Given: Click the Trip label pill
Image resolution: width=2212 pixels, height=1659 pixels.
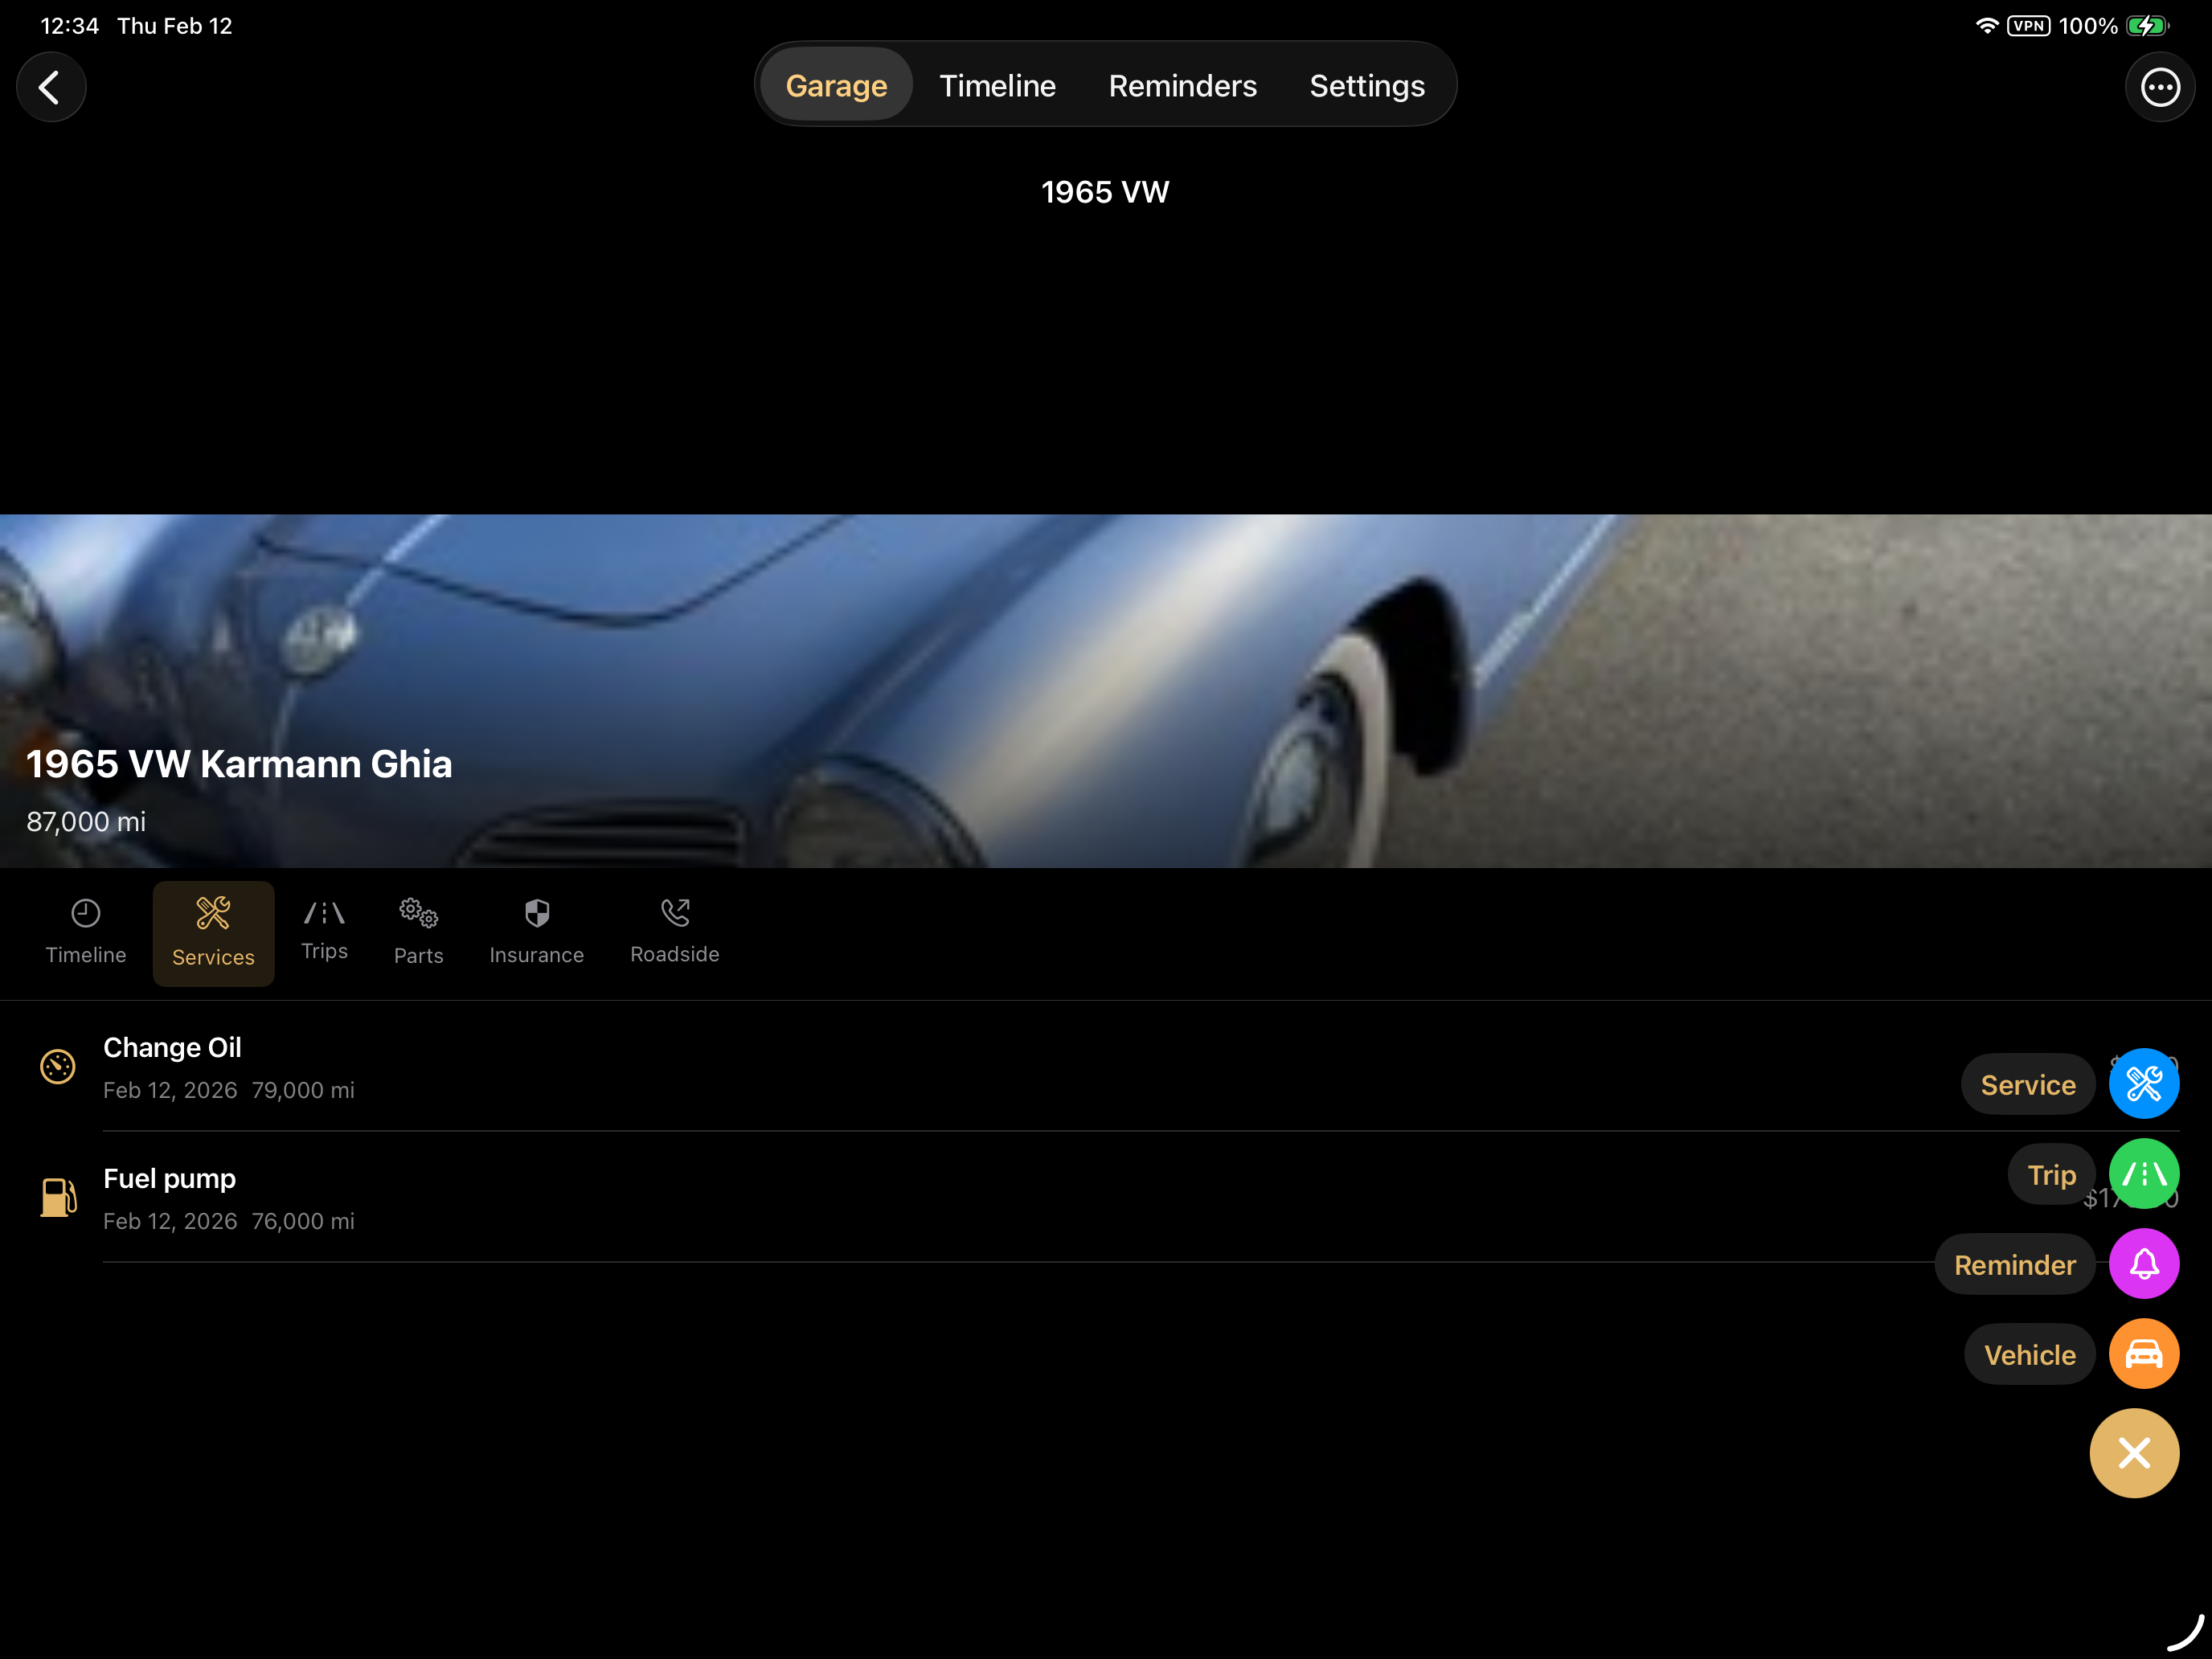Looking at the screenshot, I should (x=2051, y=1175).
